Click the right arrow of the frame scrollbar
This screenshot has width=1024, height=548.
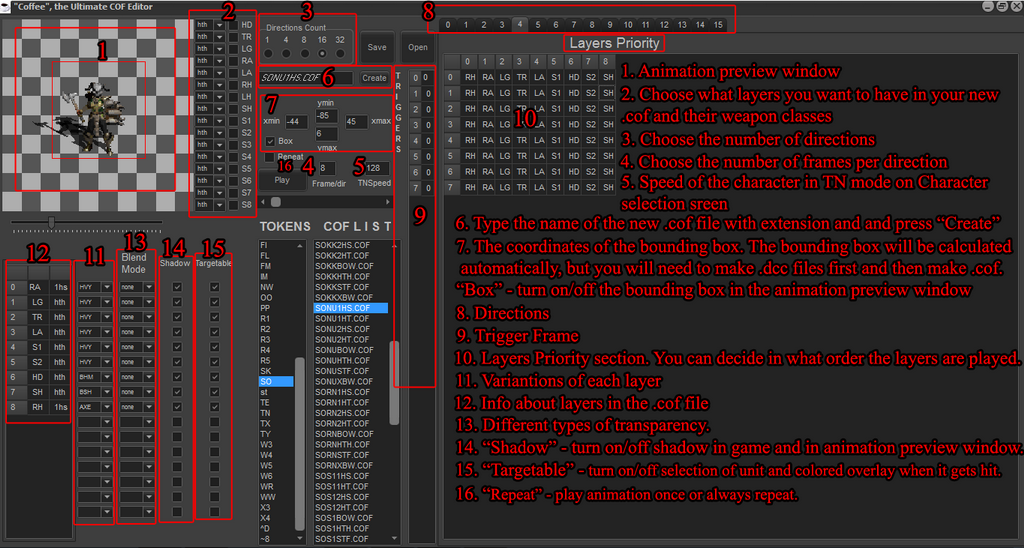[388, 202]
